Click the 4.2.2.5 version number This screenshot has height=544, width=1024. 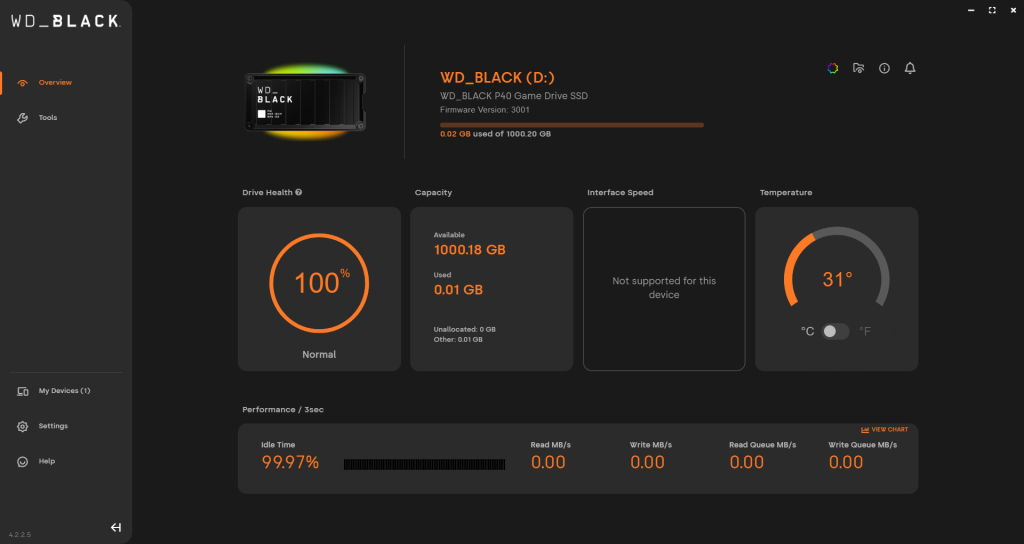(20, 535)
